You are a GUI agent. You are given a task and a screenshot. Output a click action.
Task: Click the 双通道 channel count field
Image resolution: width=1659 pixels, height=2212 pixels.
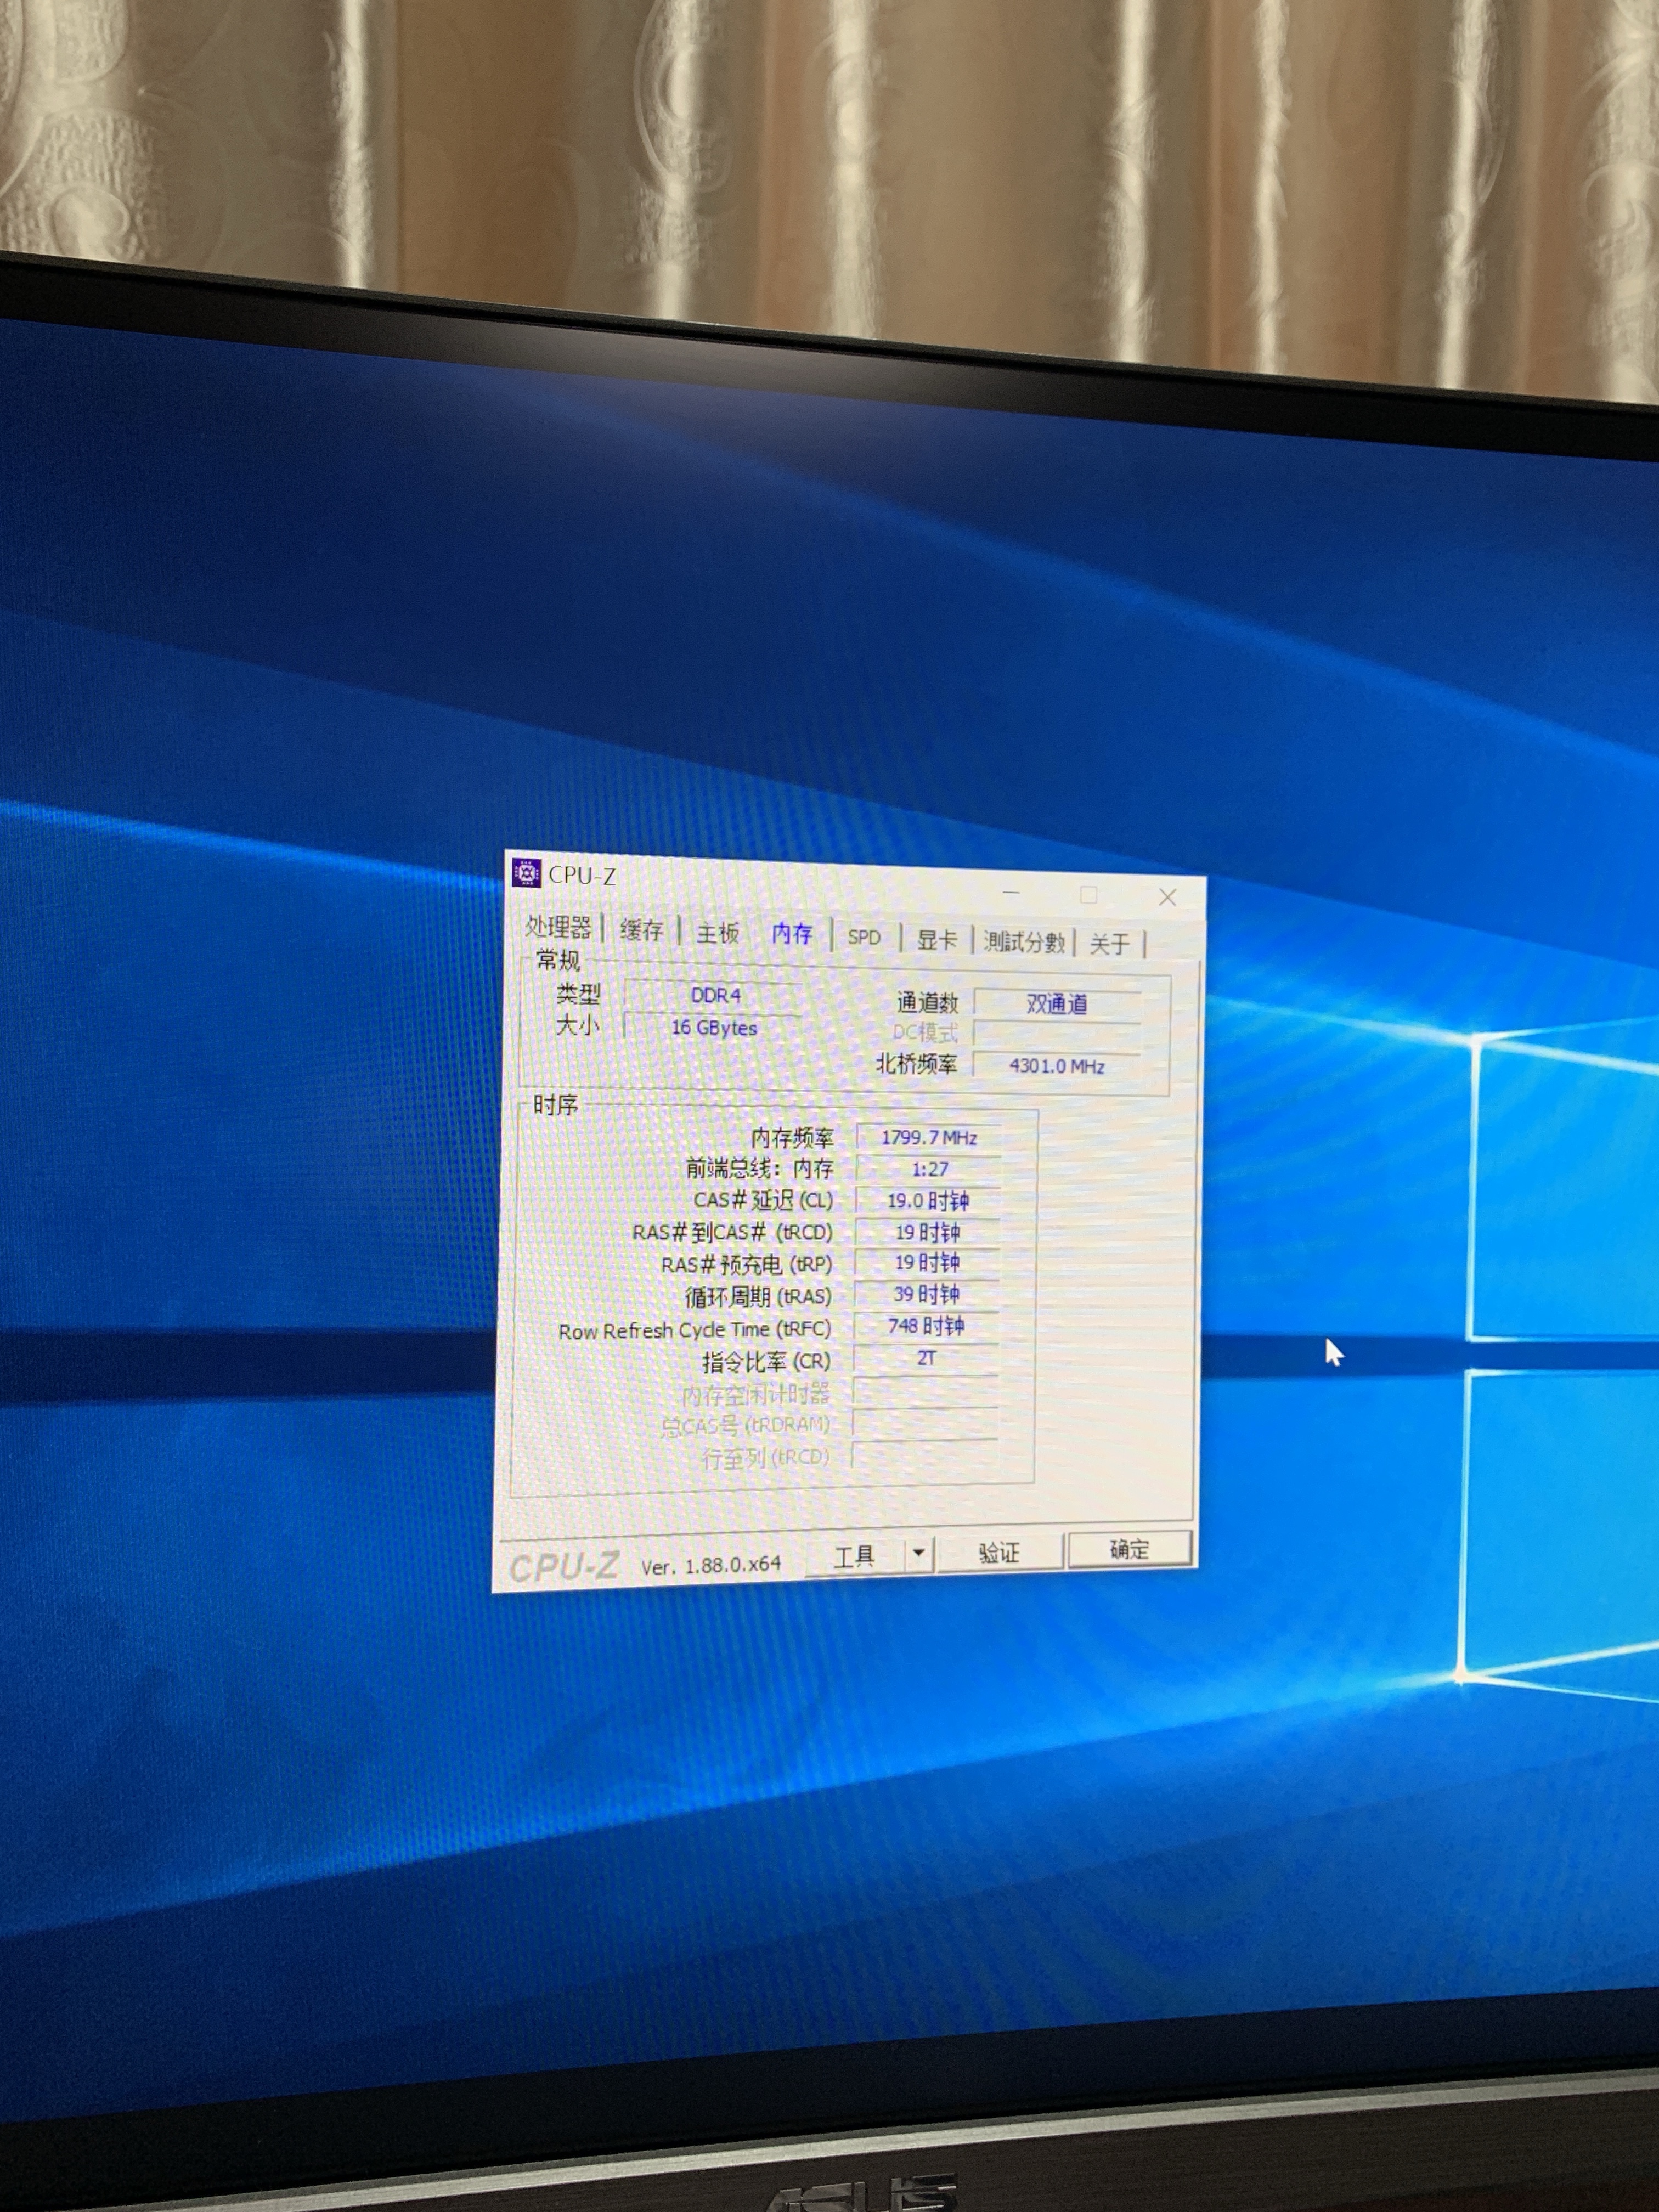click(1056, 1004)
